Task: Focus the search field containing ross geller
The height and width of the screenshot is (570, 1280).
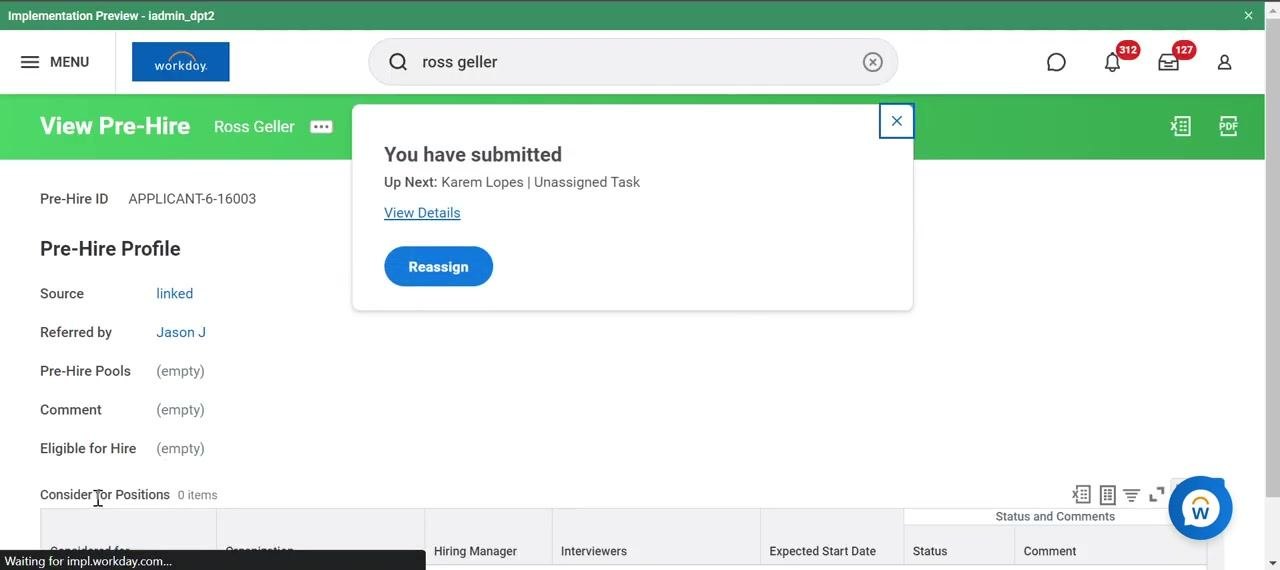Action: pos(633,62)
